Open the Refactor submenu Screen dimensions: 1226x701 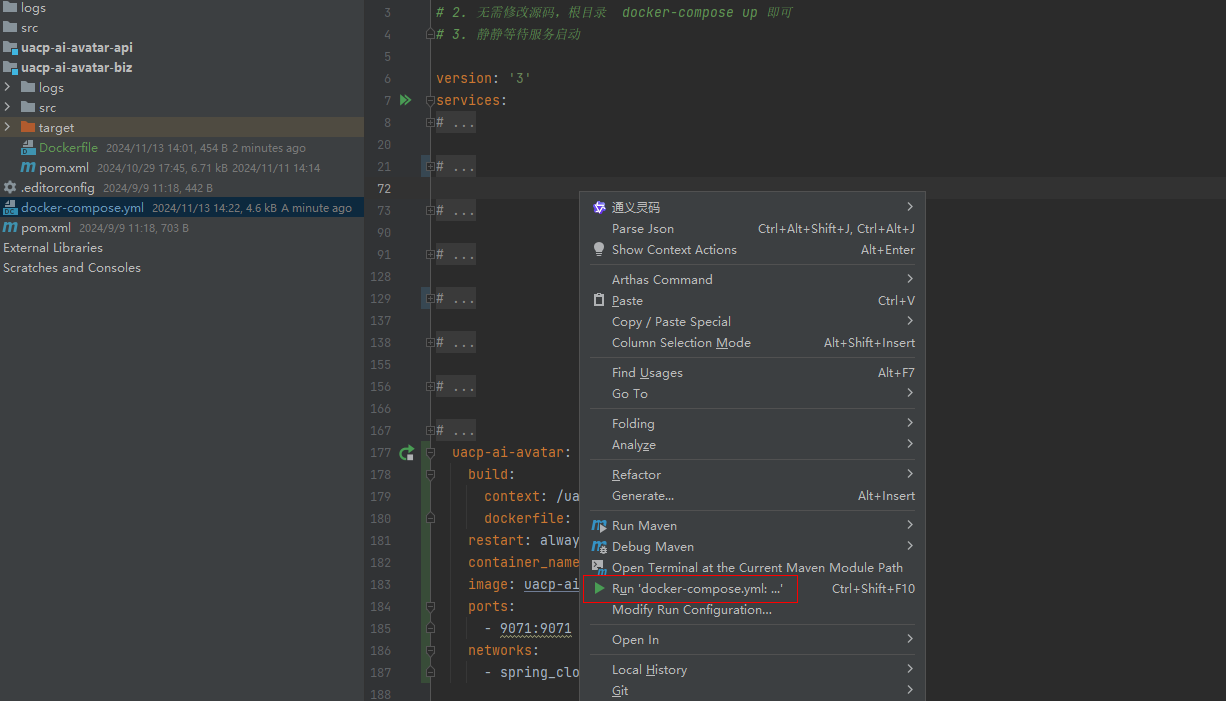[636, 475]
